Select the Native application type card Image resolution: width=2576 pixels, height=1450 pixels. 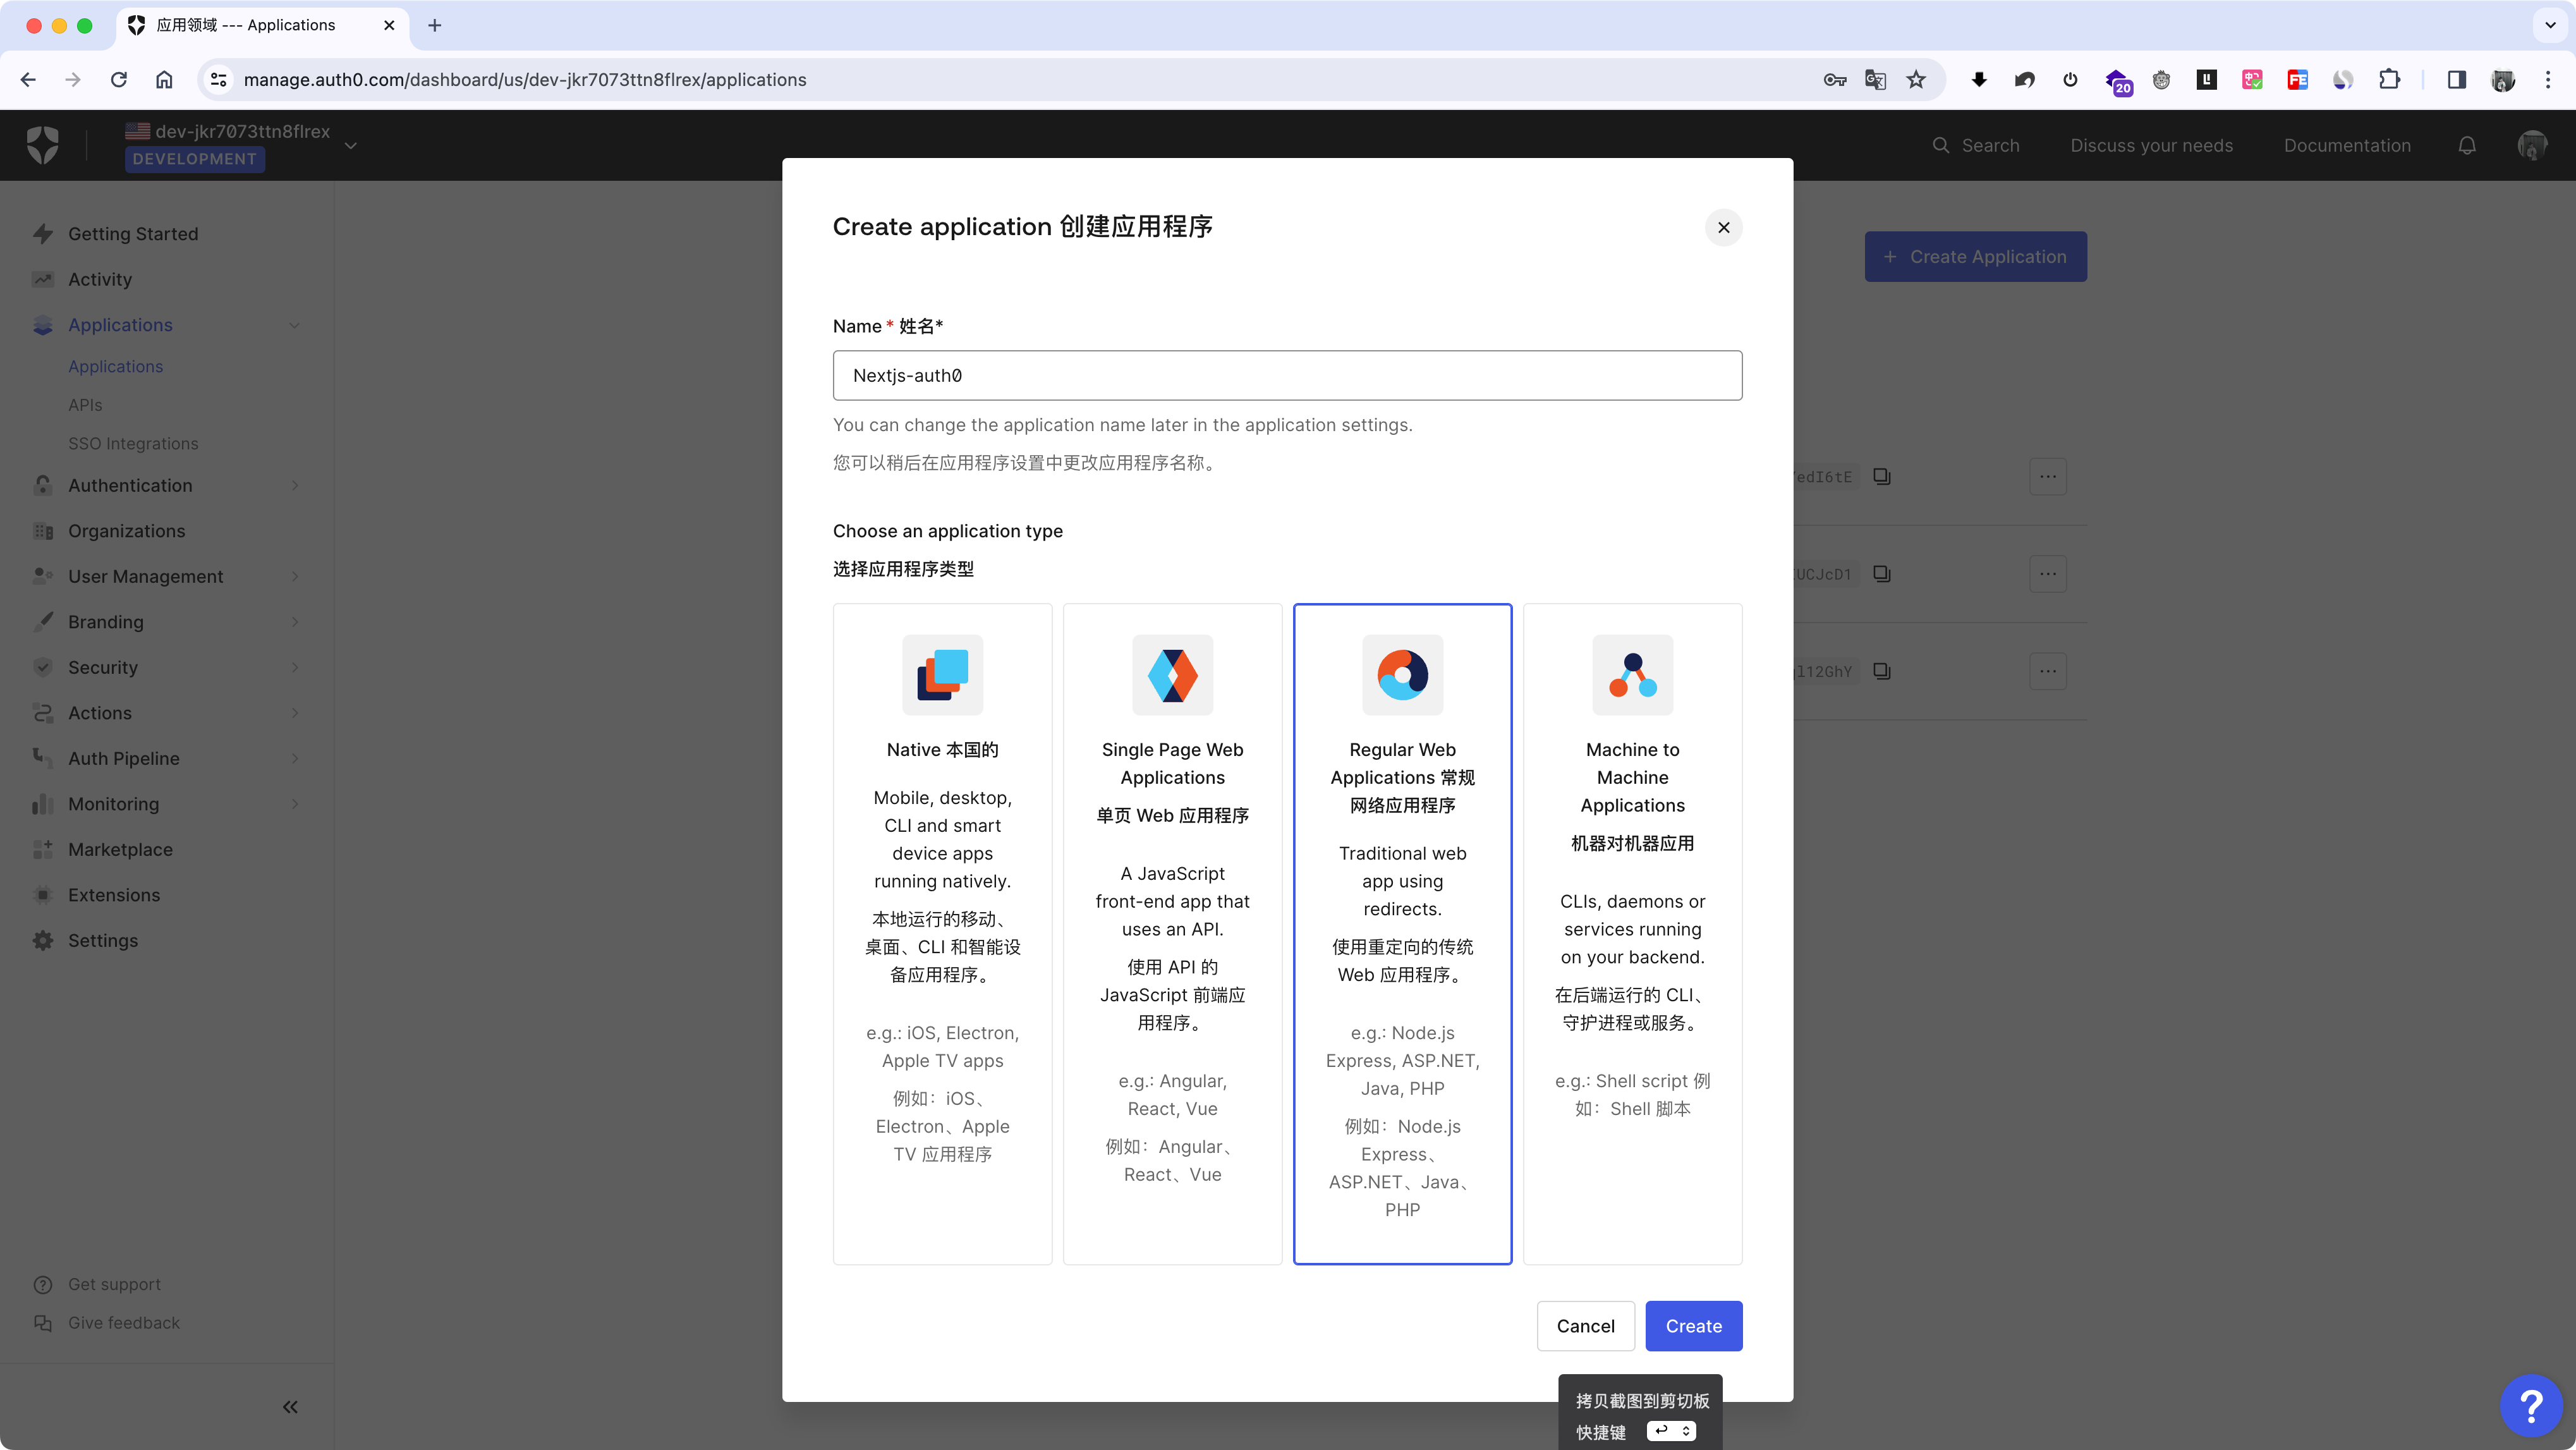[941, 930]
